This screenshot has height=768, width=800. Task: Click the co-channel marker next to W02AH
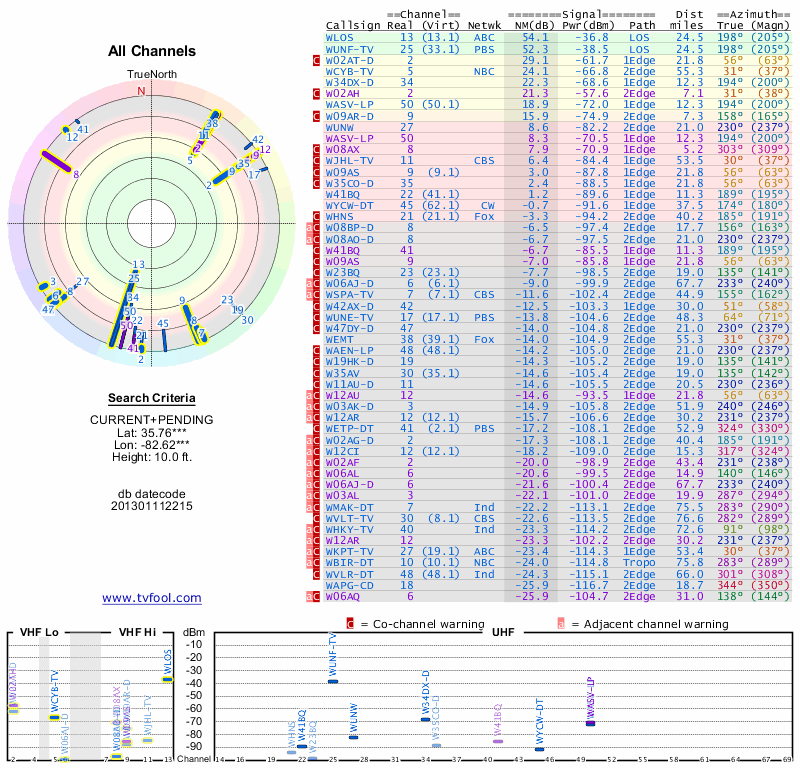(x=316, y=93)
